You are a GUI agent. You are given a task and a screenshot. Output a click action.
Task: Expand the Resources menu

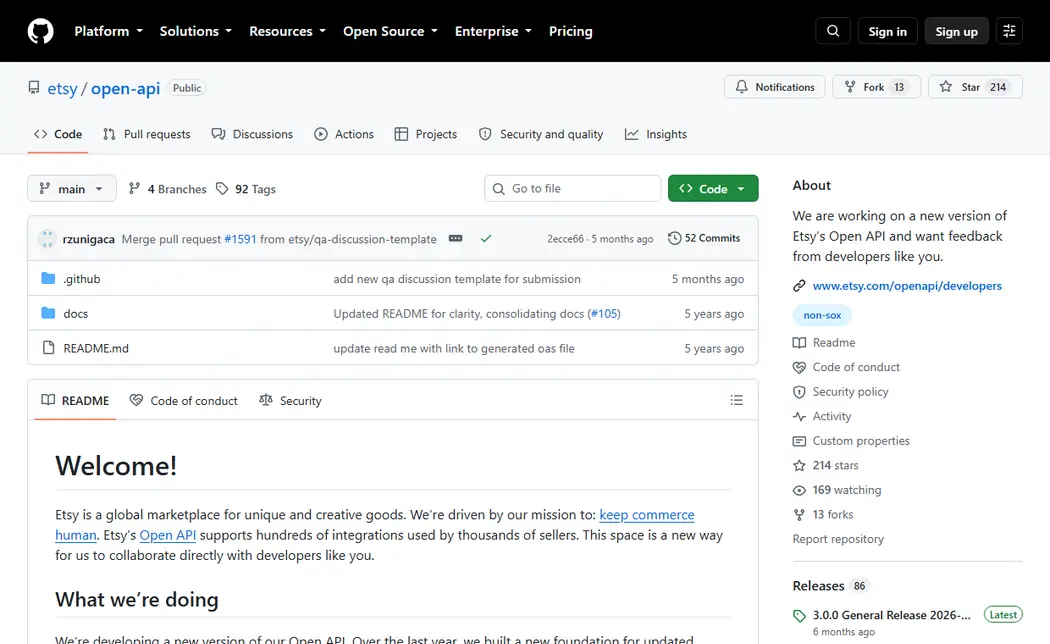click(x=287, y=31)
